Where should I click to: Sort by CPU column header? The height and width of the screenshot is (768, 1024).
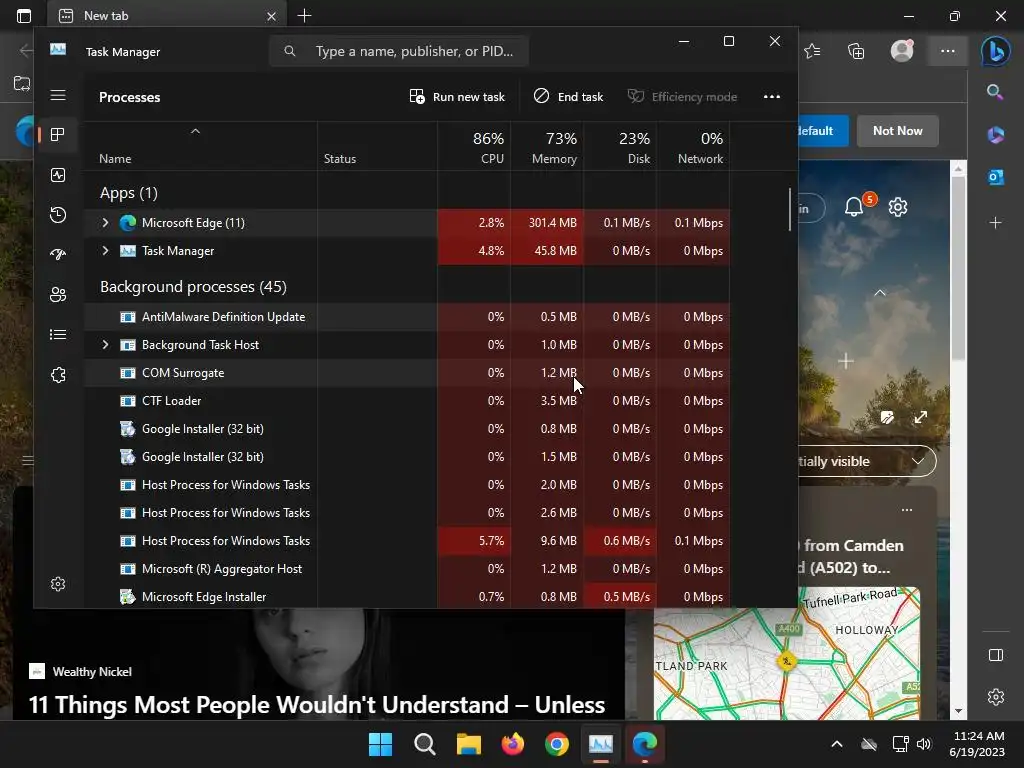pos(474,147)
